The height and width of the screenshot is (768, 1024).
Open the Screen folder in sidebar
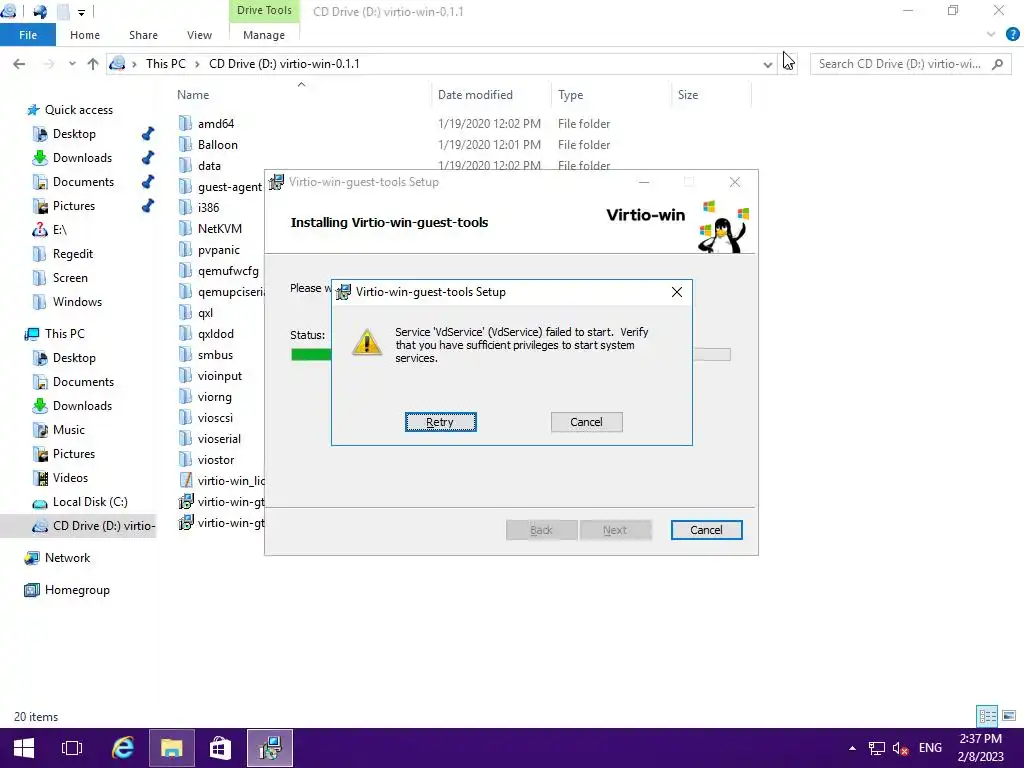[70, 278]
